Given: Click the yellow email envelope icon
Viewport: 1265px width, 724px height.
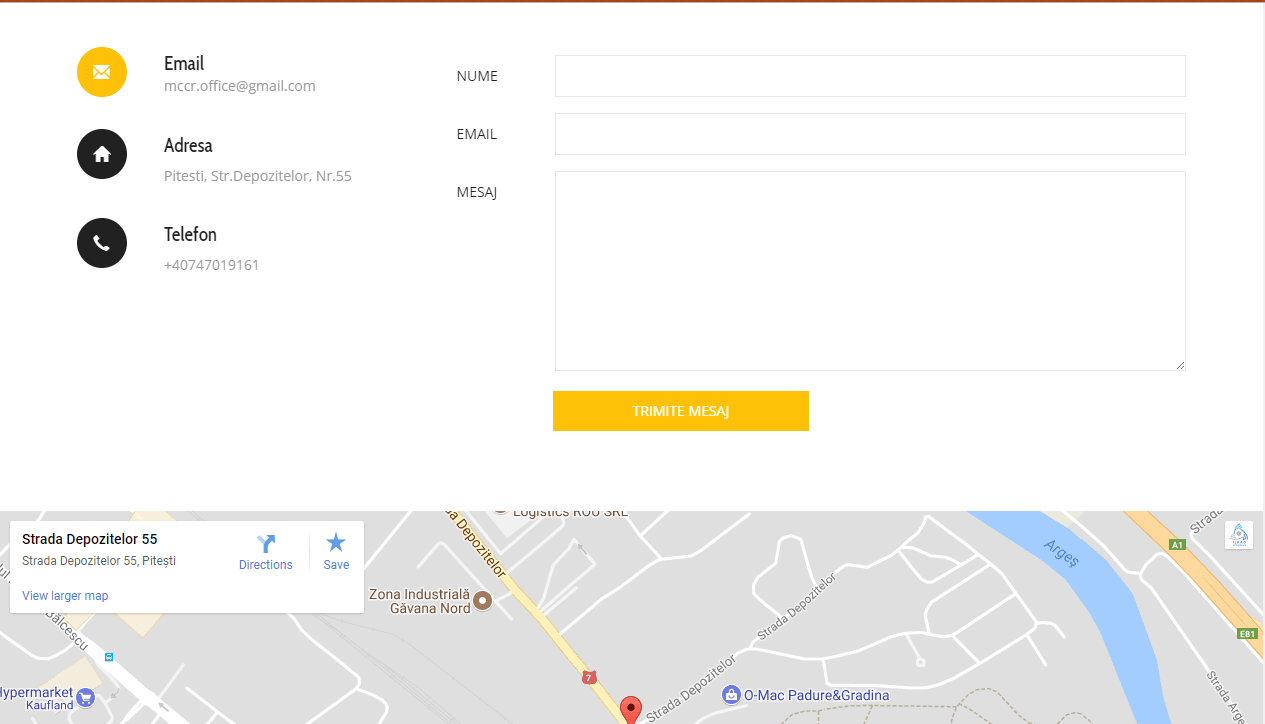Looking at the screenshot, I should tap(102, 72).
